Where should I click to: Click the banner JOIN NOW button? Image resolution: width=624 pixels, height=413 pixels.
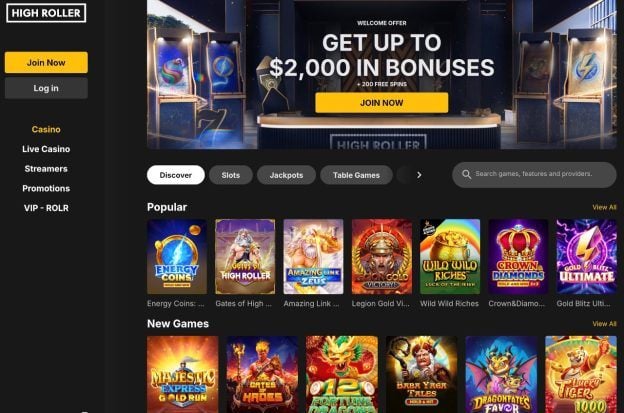[x=382, y=103]
